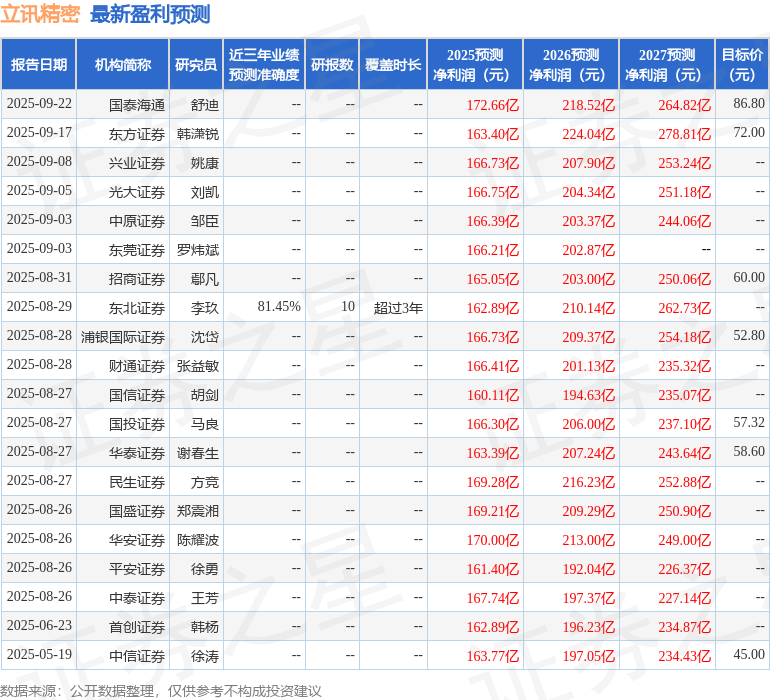This screenshot has height=700, width=770.
Task: Select the 机构简称 column header
Action: coord(123,64)
